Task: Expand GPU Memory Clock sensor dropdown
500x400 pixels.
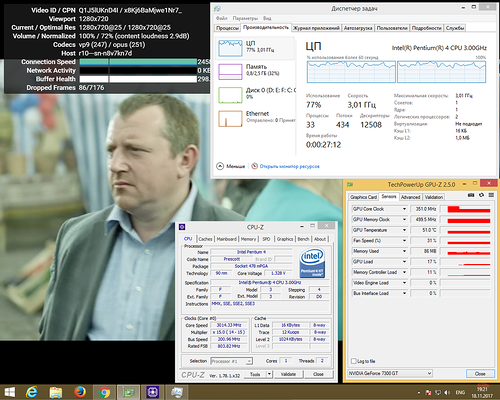Action: 404,220
